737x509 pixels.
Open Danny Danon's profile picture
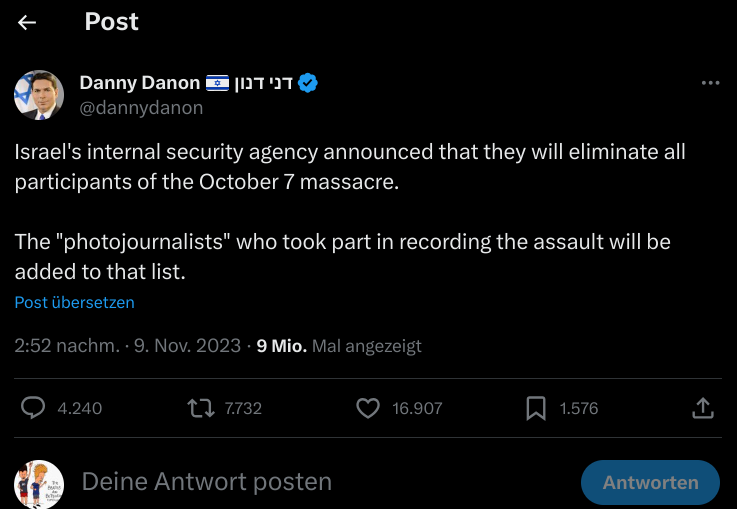pos(39,95)
